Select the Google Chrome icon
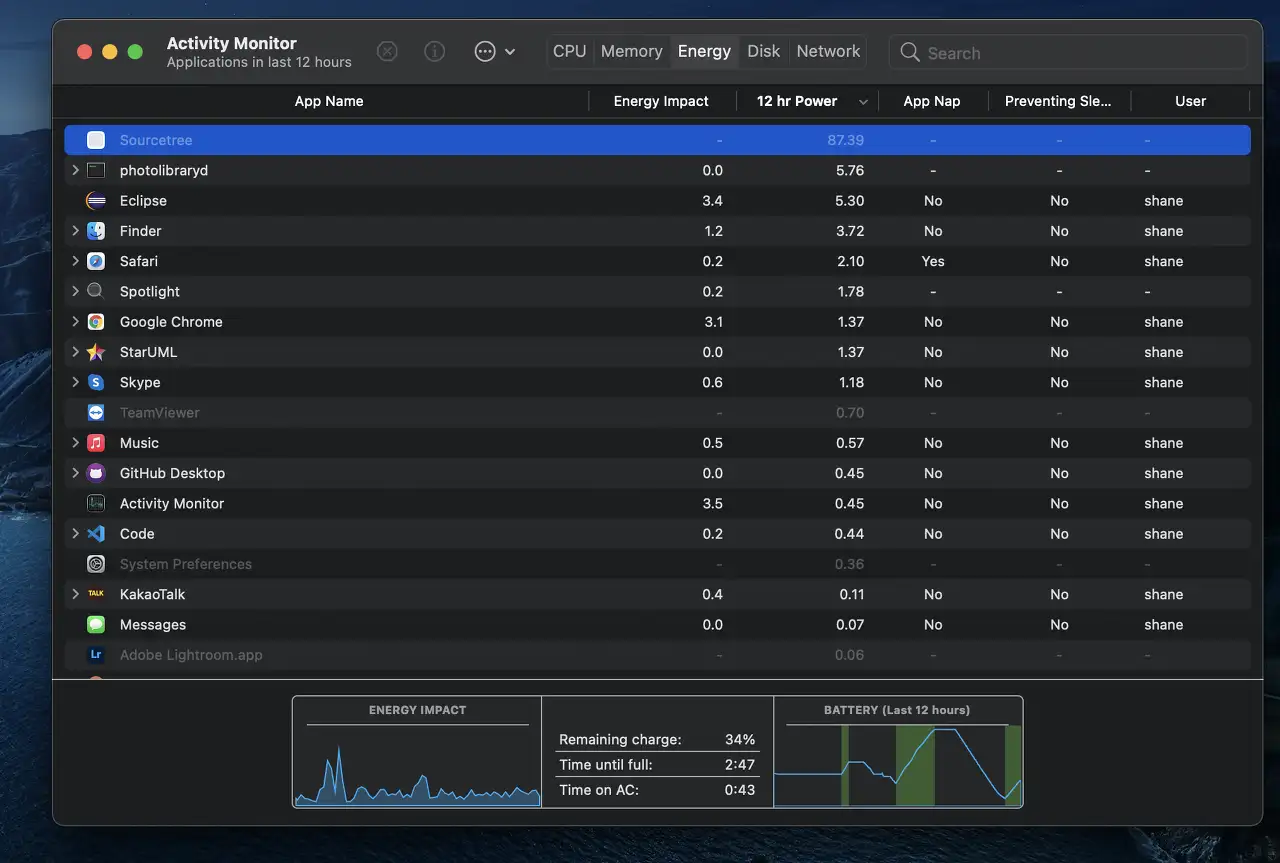The height and width of the screenshot is (863, 1280). pyautogui.click(x=96, y=322)
